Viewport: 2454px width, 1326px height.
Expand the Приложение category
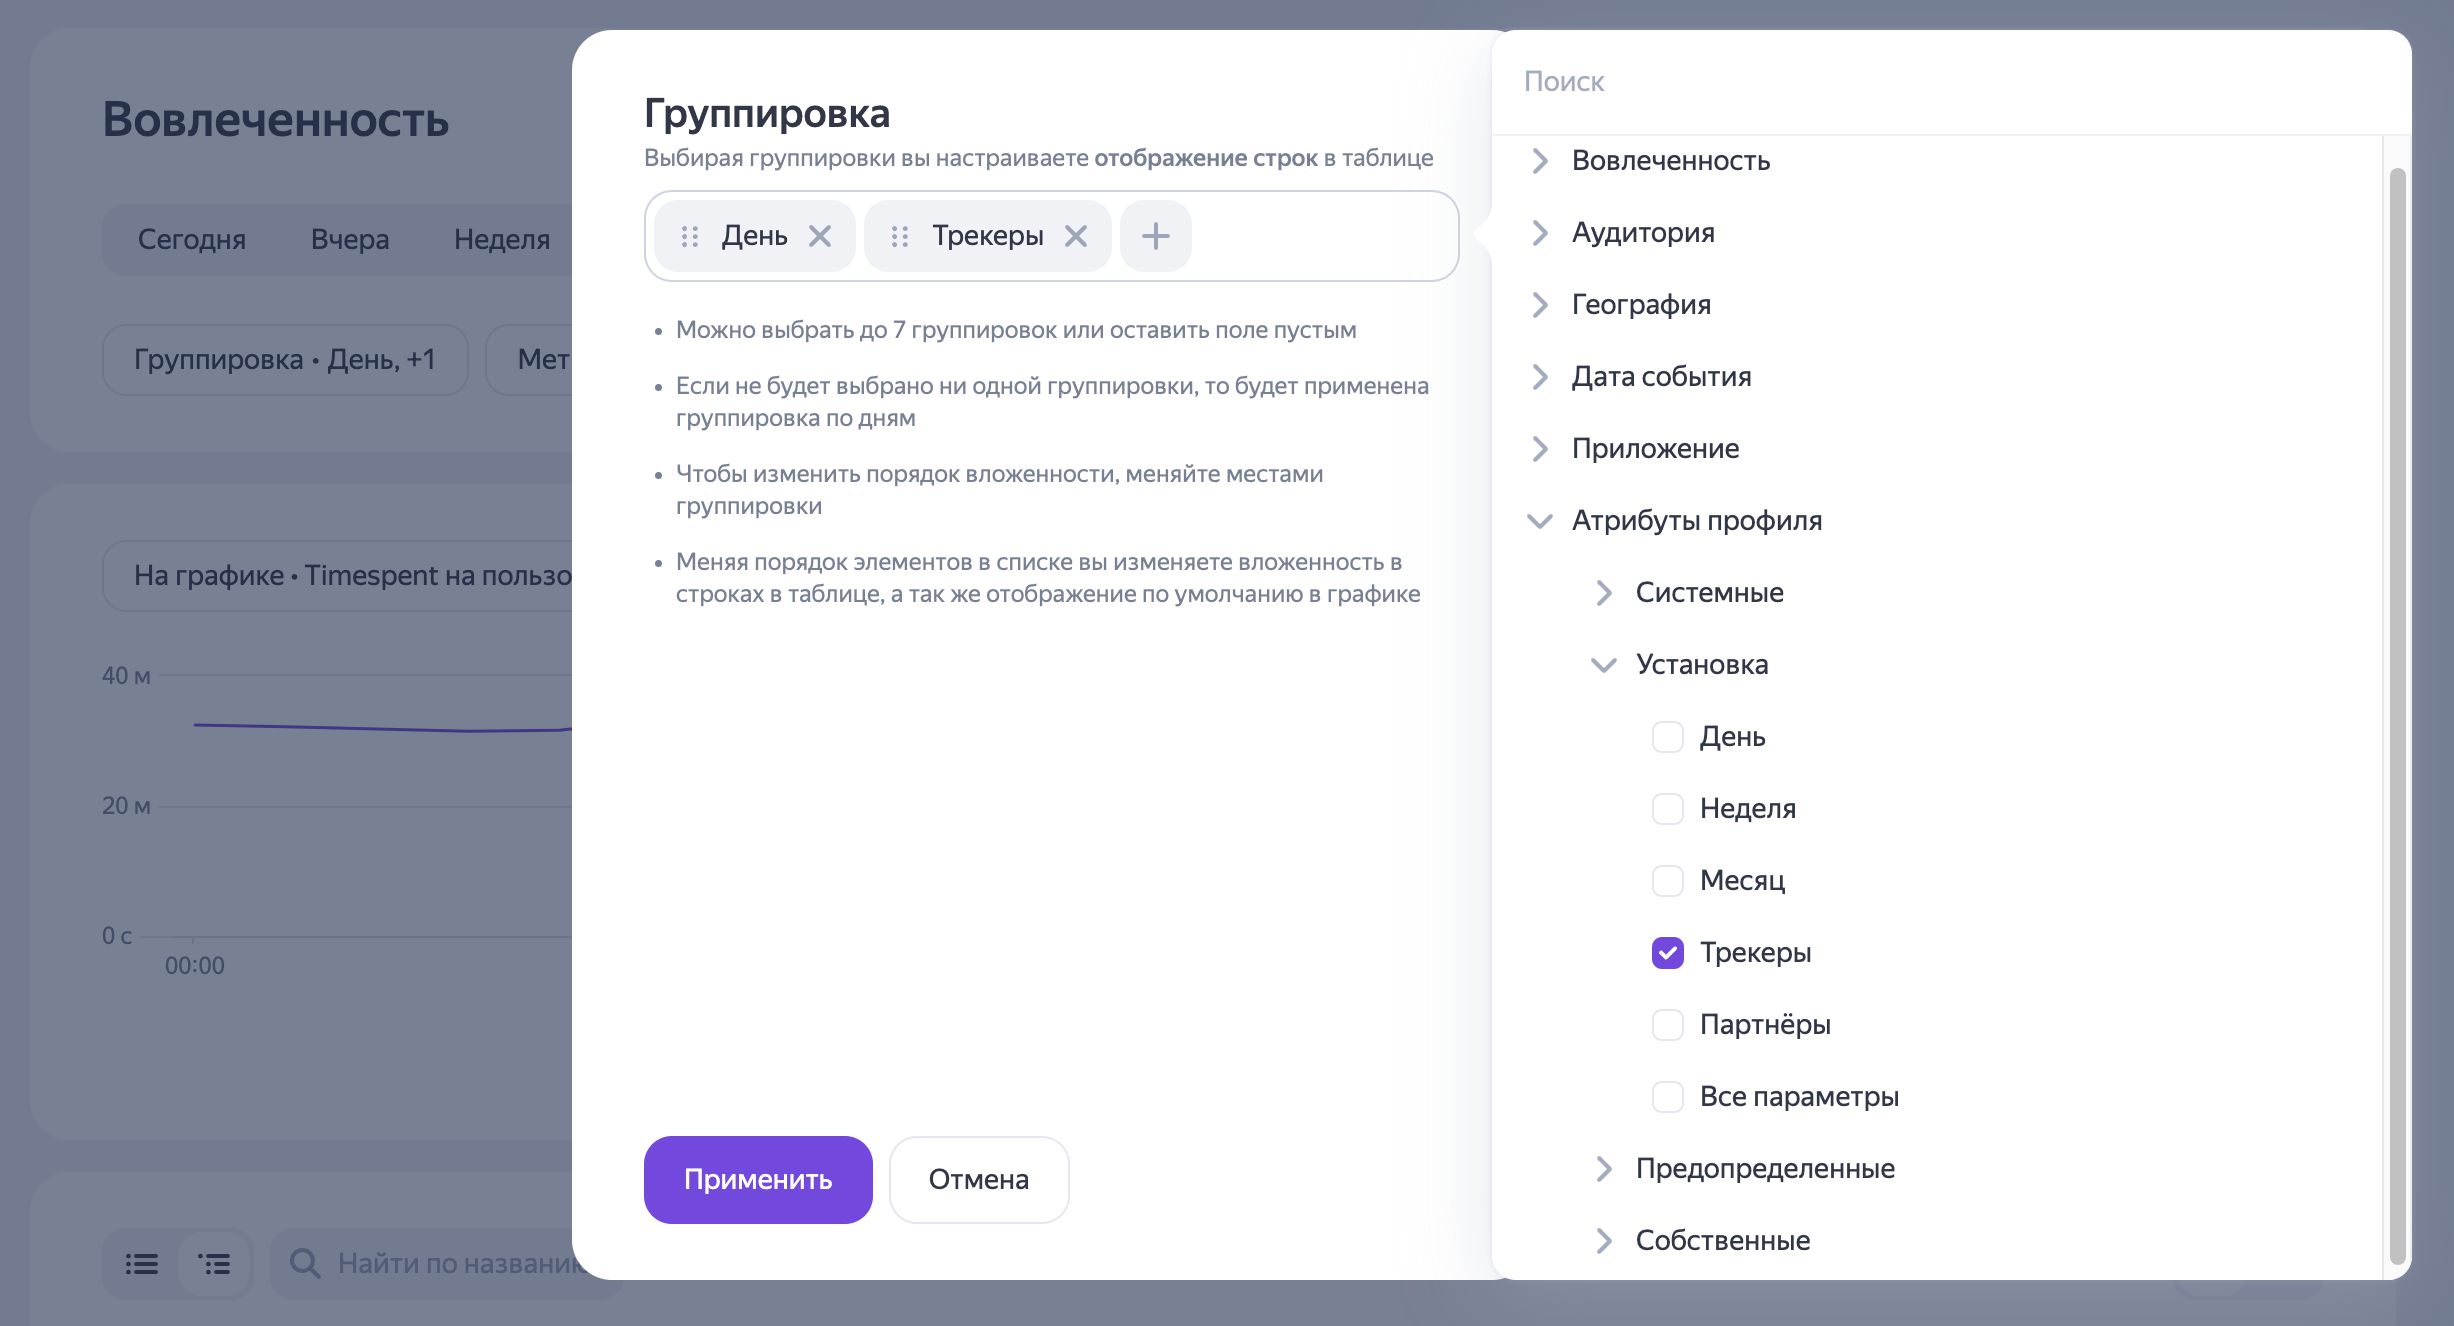point(1540,449)
